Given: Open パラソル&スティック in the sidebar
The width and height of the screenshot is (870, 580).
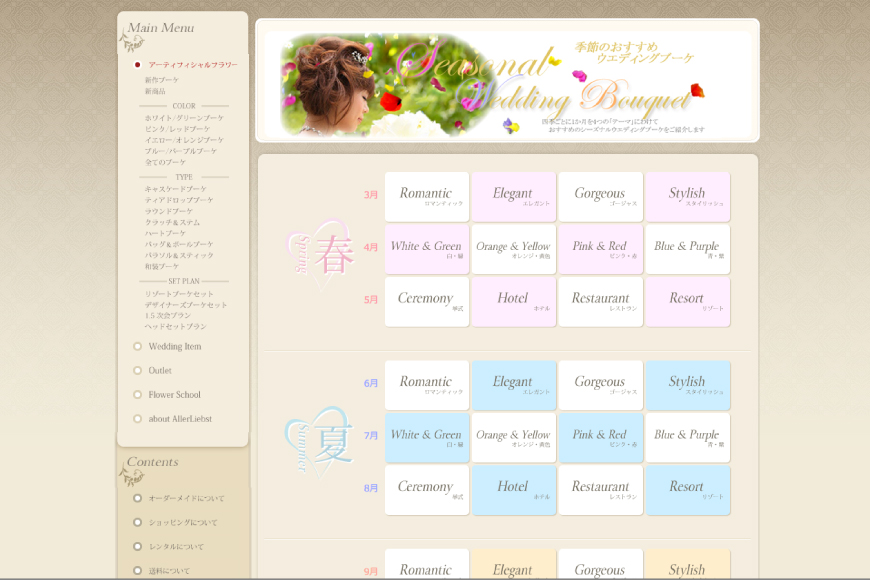Looking at the screenshot, I should [x=179, y=255].
